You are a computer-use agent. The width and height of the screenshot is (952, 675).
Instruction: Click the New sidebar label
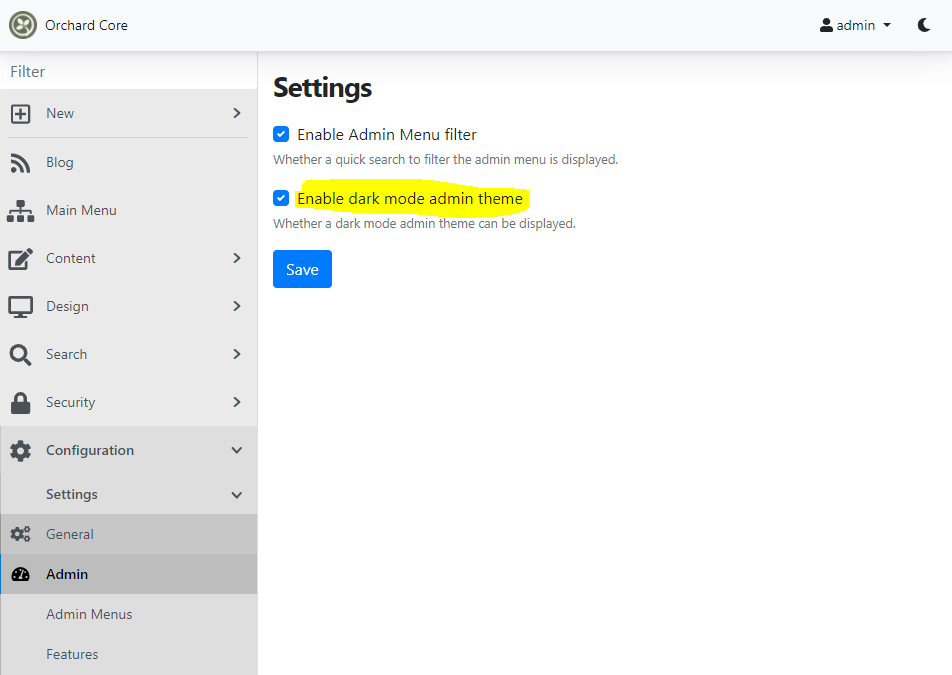click(60, 114)
